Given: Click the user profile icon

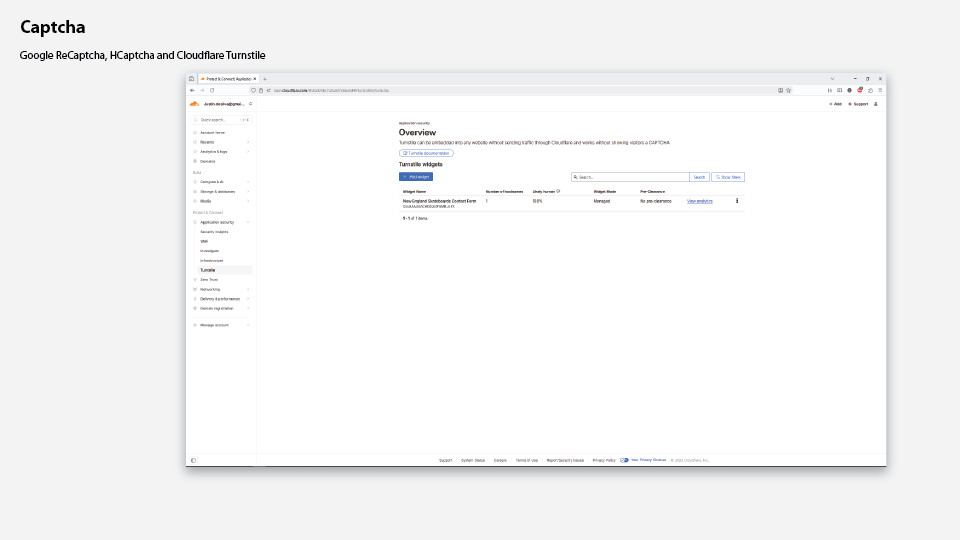Looking at the screenshot, I should coord(876,104).
